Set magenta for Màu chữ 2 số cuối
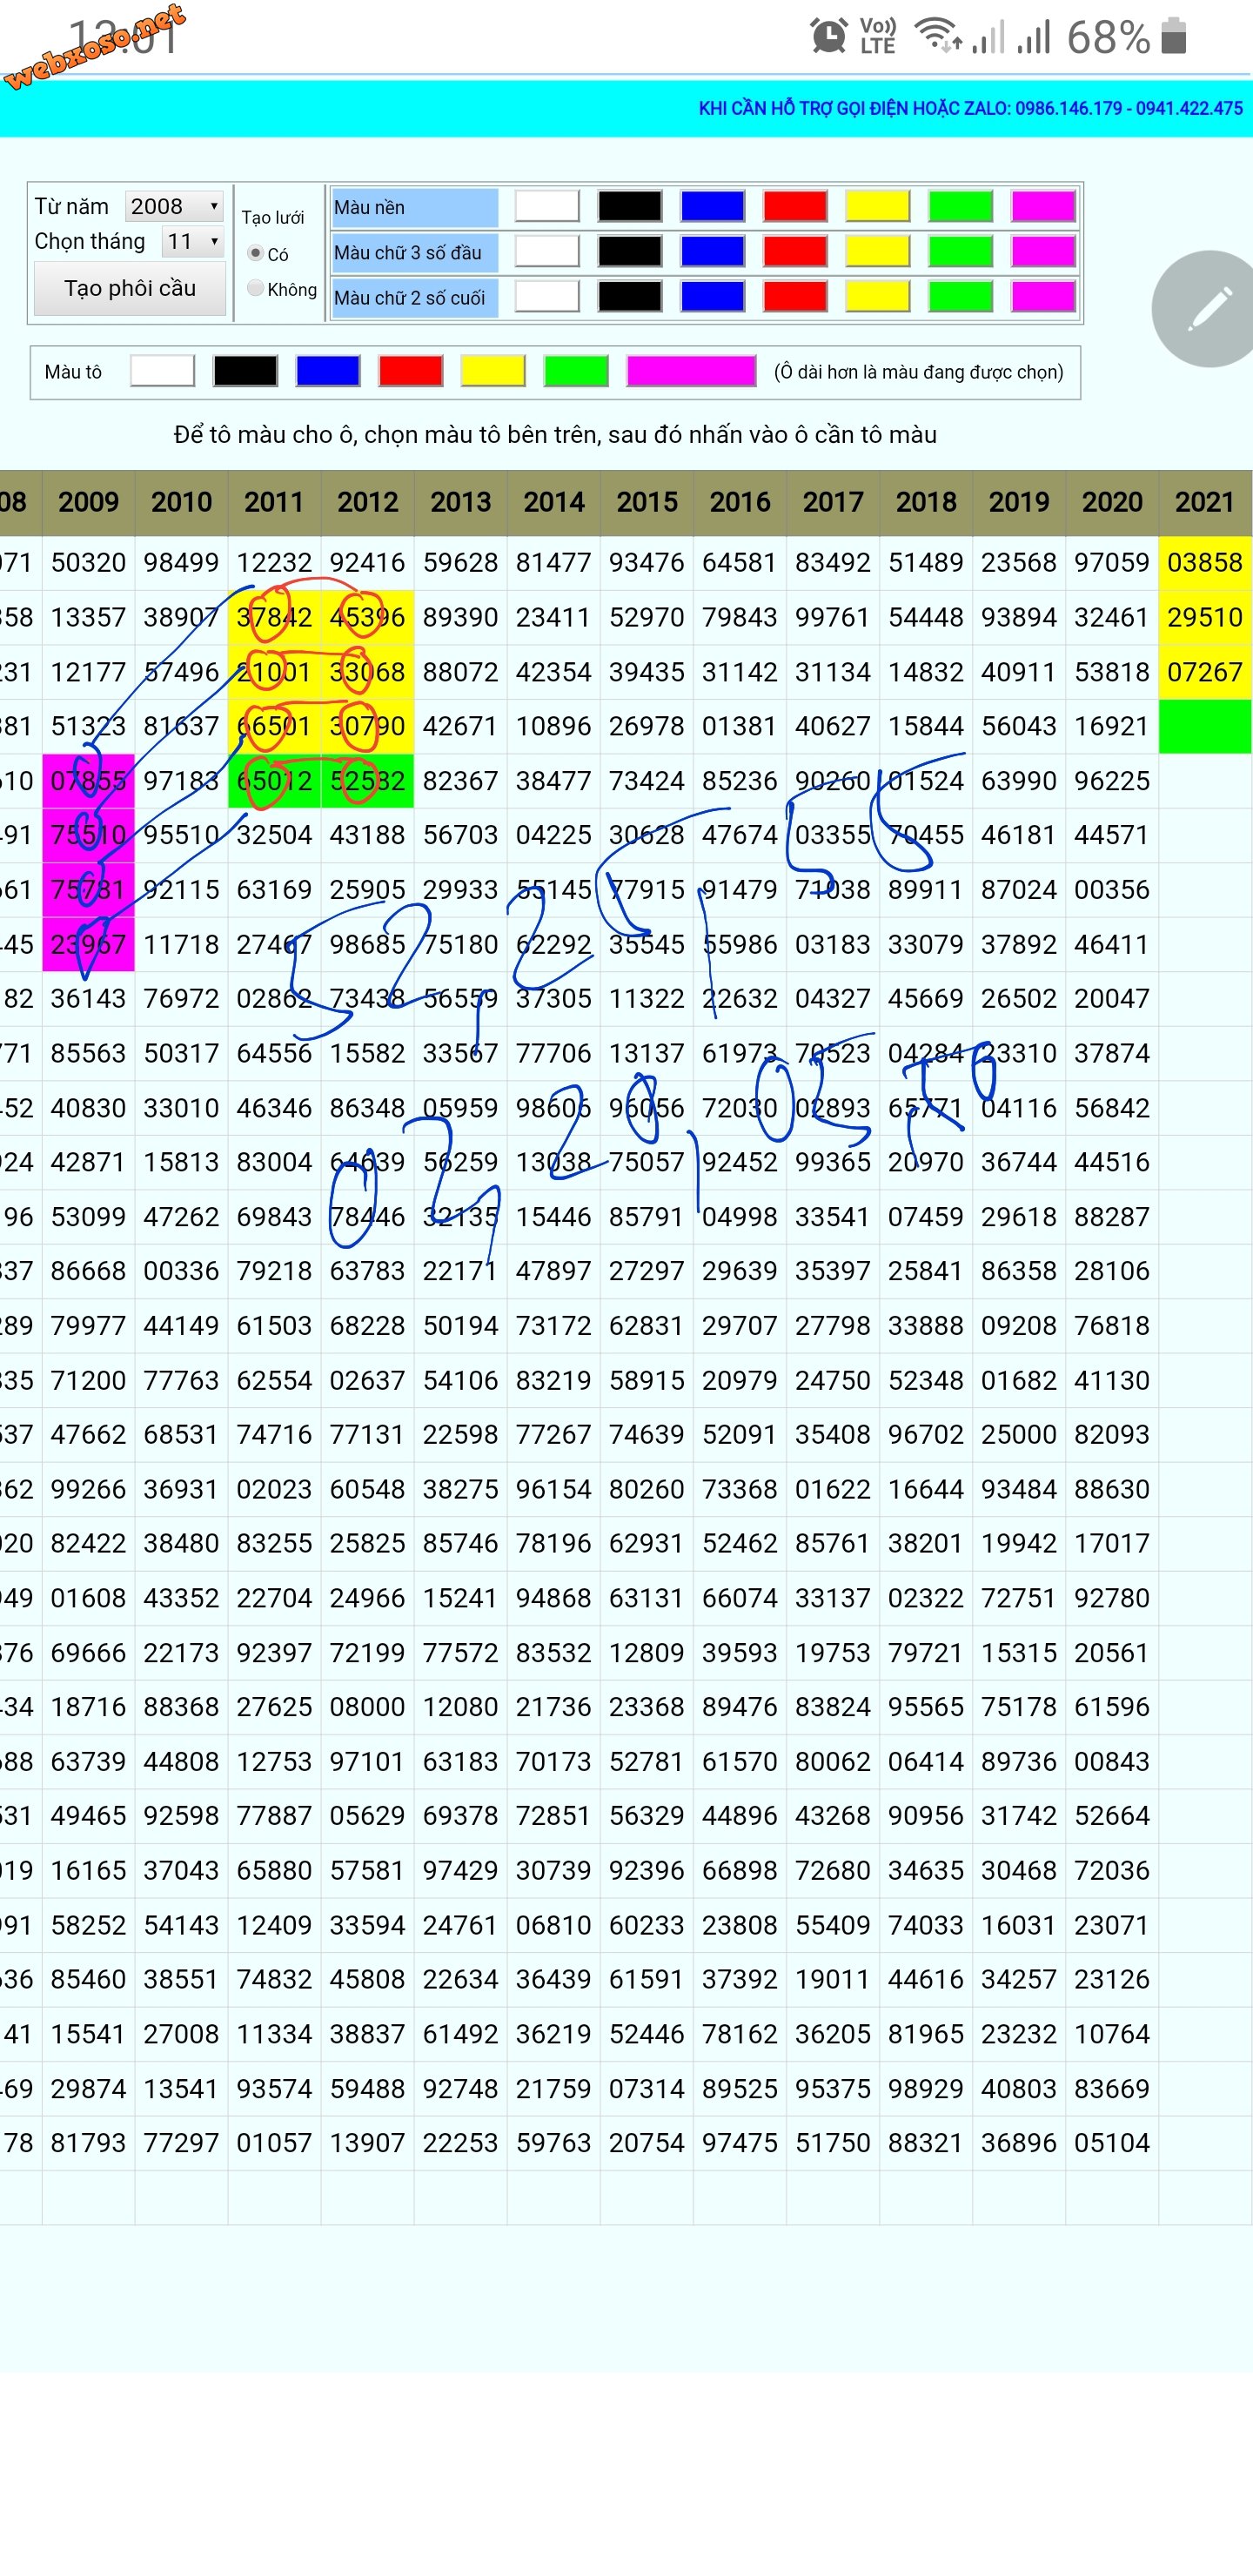1253x2576 pixels. pos(1043,297)
